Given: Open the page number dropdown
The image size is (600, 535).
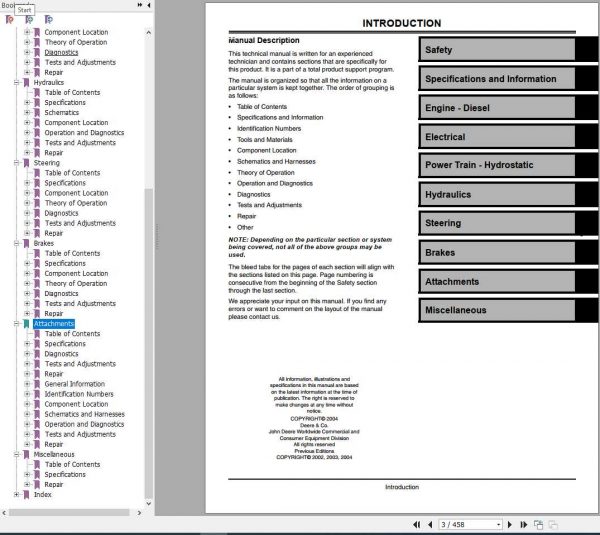Looking at the screenshot, I should (x=499, y=524).
